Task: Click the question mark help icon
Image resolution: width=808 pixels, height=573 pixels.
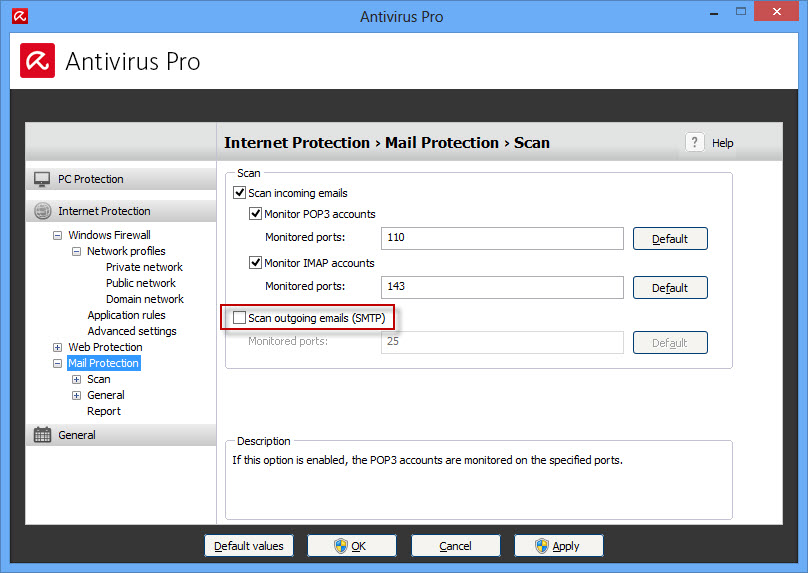Action: tap(694, 142)
